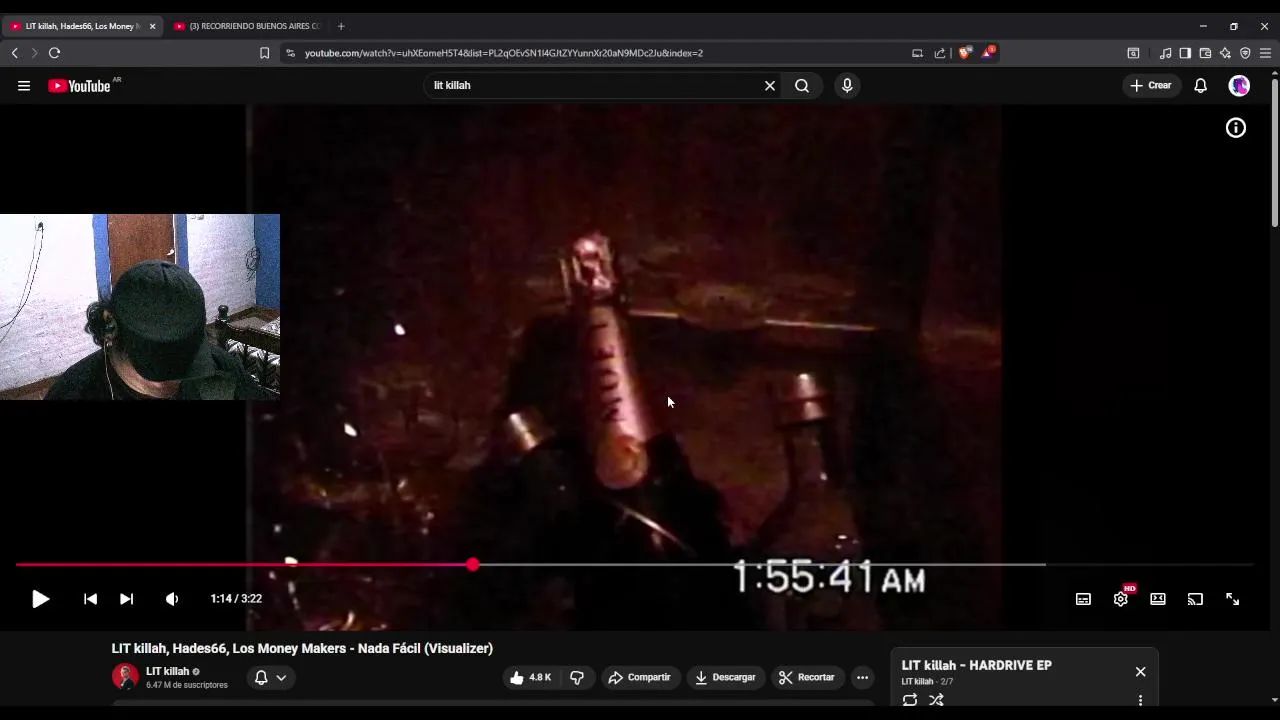Click the Descargar button
1280x720 pixels.
tap(726, 677)
